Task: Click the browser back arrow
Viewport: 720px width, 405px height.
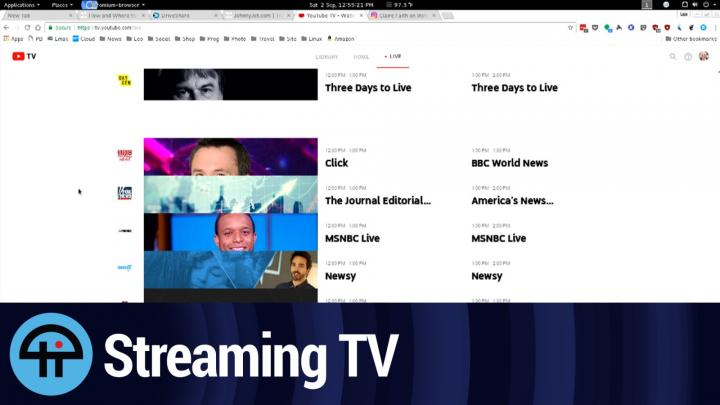Action: click(7, 28)
